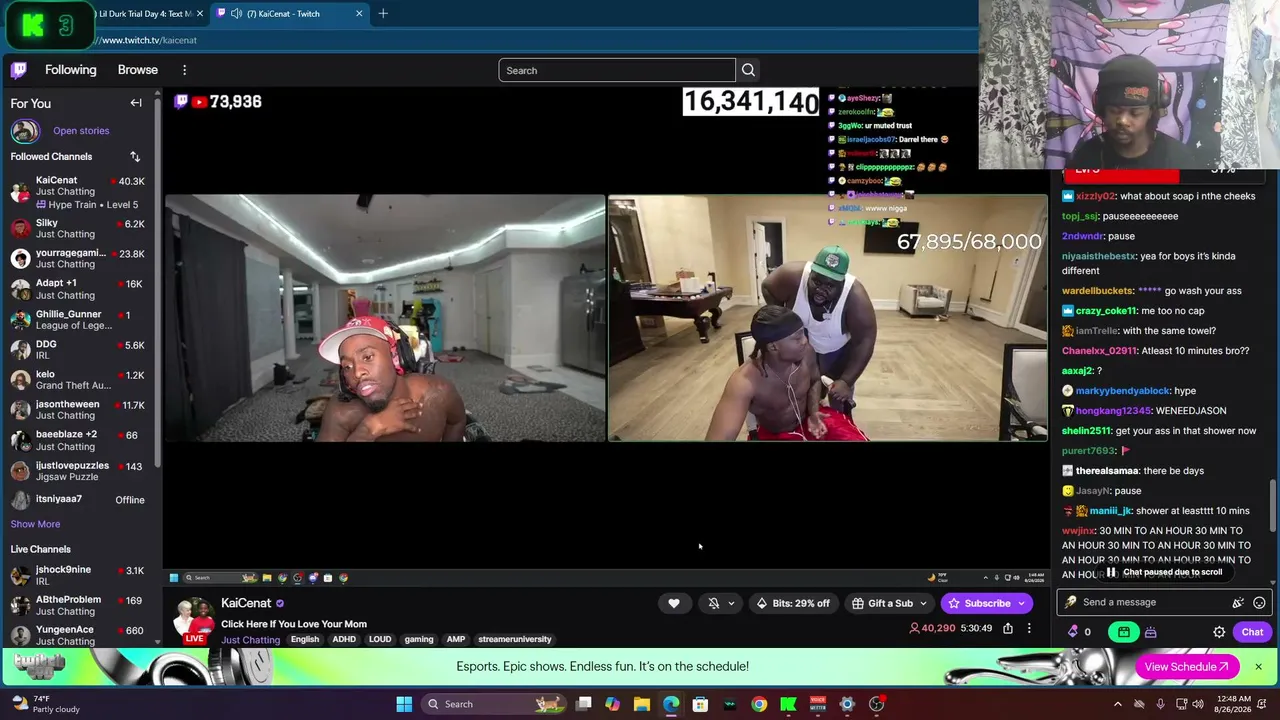Toggle notification bell for KaiCenat
The width and height of the screenshot is (1280, 720).
click(x=713, y=603)
